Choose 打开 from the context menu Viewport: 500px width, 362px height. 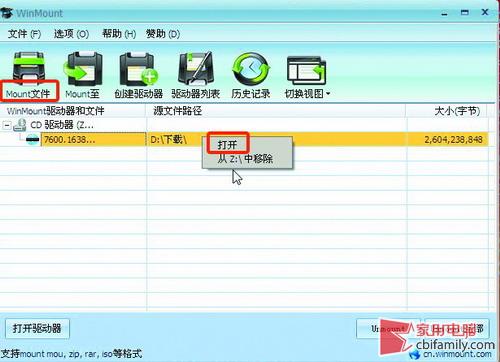(x=228, y=145)
